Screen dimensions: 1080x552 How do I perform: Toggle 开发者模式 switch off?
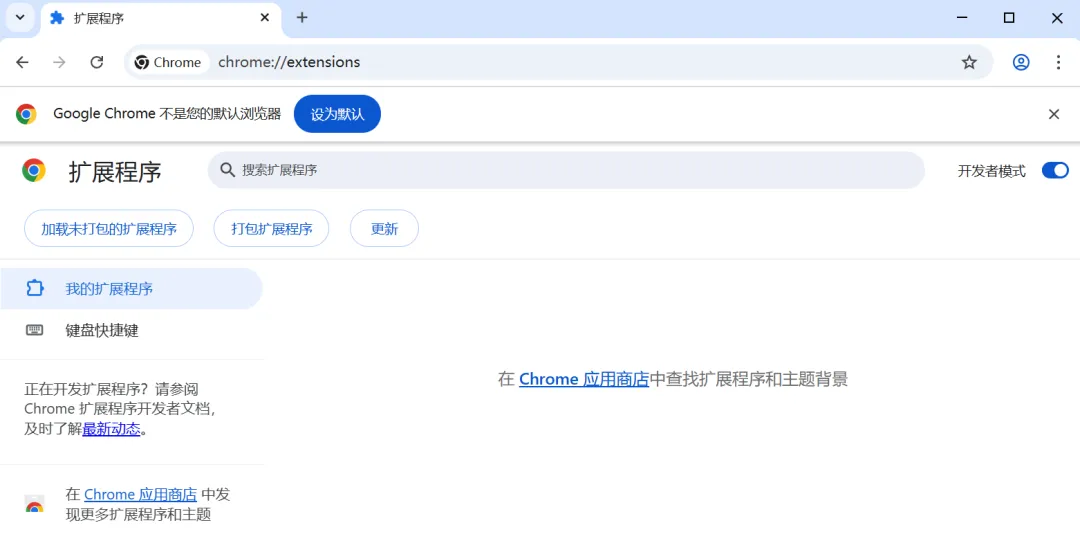(1055, 170)
